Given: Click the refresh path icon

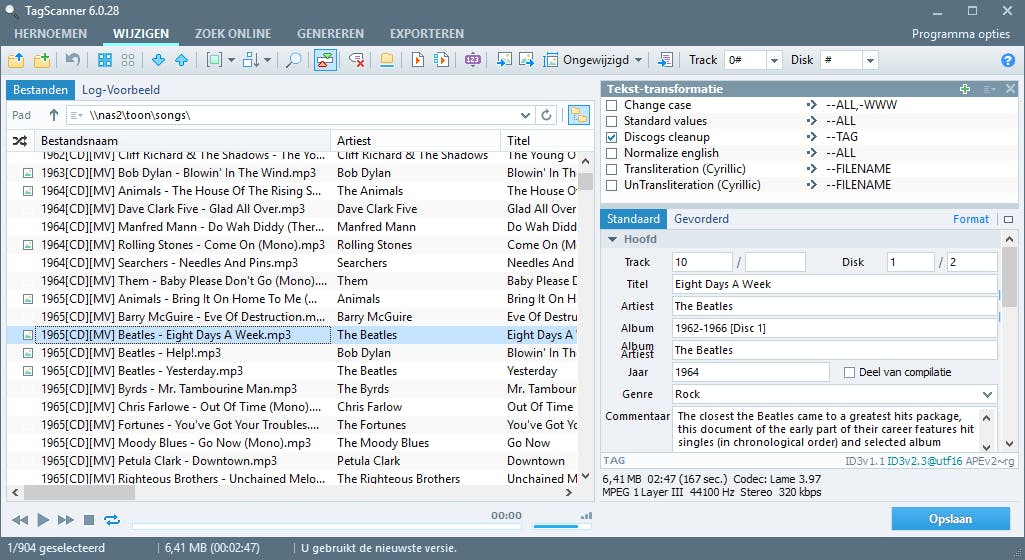Looking at the screenshot, I should pos(546,115).
